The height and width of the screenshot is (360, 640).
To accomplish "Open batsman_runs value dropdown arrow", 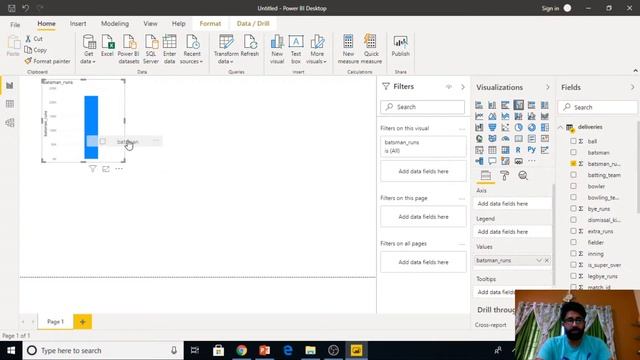I will [x=539, y=260].
